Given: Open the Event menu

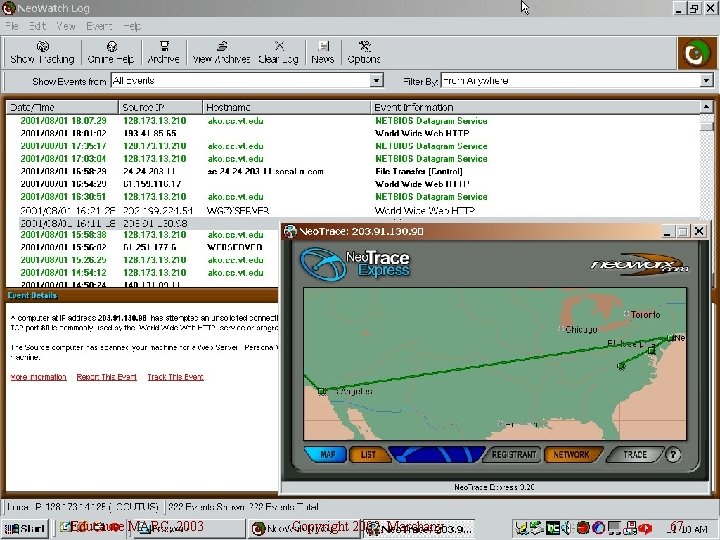Looking at the screenshot, I should pyautogui.click(x=99, y=26).
